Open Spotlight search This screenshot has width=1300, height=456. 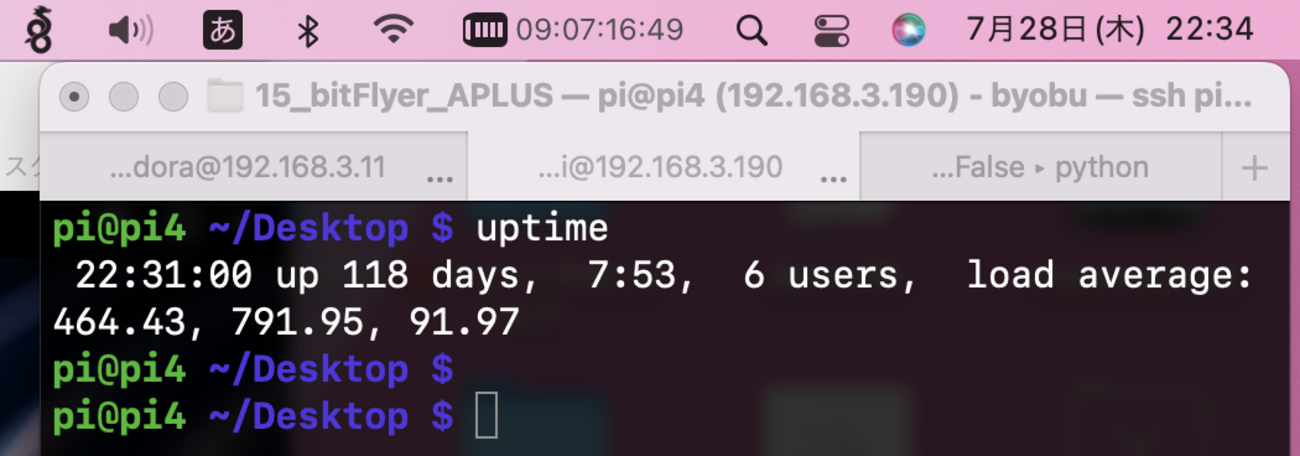(751, 30)
